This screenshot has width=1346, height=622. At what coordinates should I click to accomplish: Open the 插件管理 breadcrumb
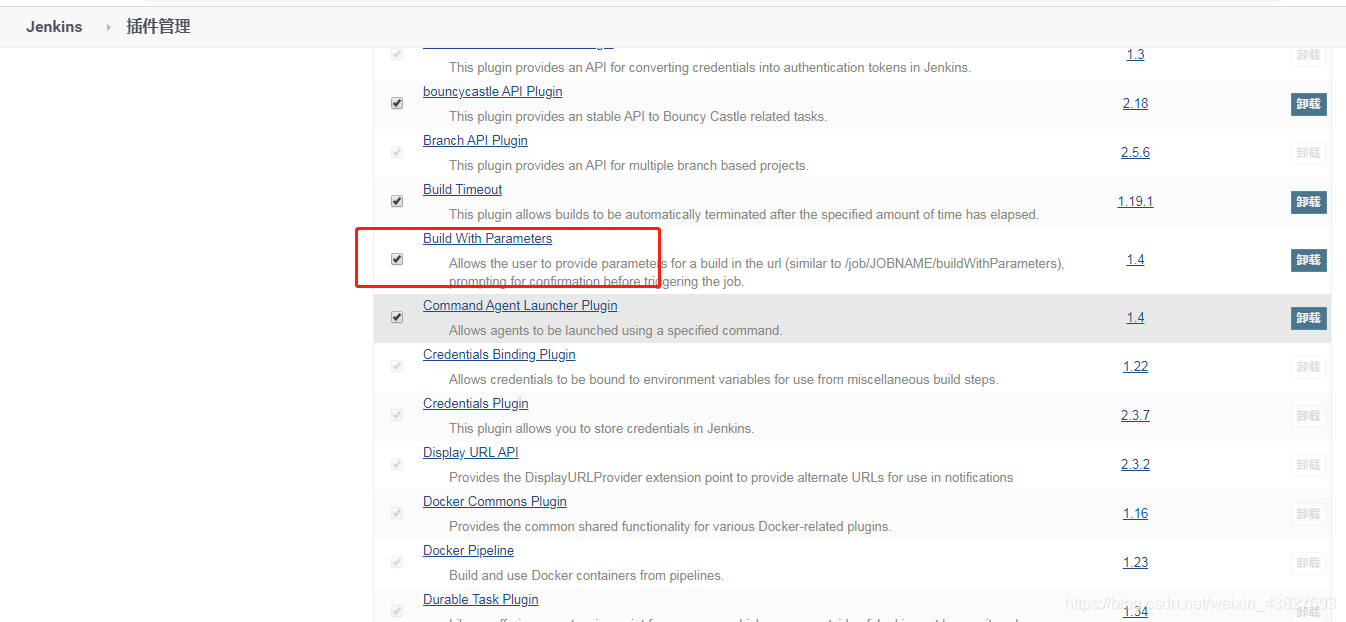(x=158, y=27)
